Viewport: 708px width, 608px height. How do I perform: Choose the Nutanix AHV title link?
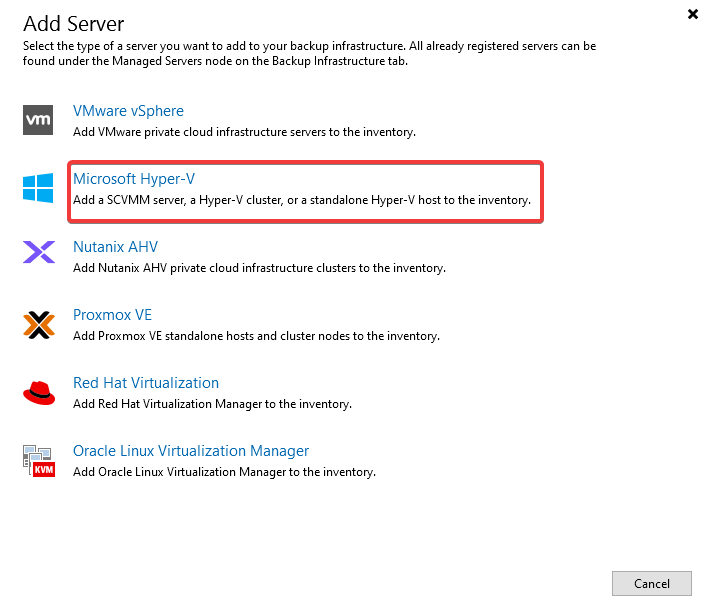coord(115,247)
